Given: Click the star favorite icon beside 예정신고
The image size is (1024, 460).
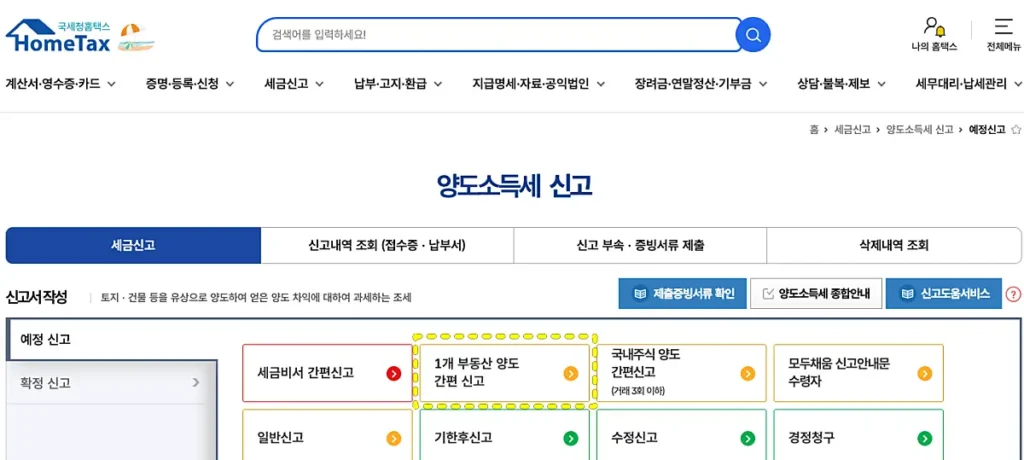Looking at the screenshot, I should click(1016, 130).
